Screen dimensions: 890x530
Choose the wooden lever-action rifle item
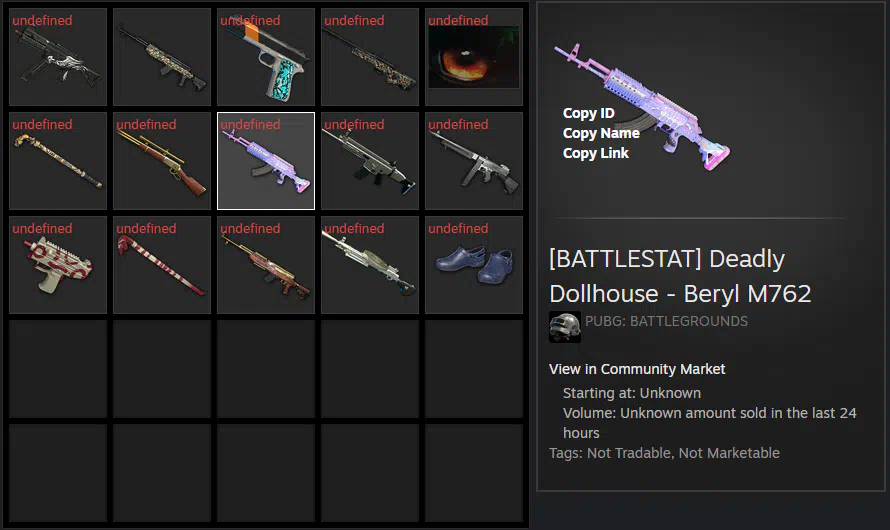pos(162,161)
